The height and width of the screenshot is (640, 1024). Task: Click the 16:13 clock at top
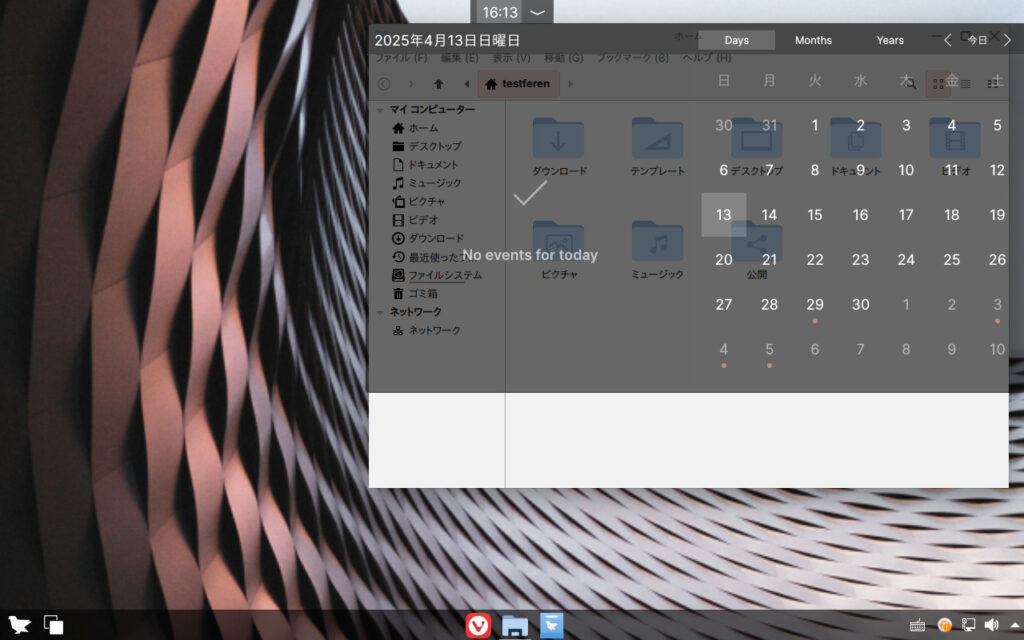click(x=500, y=12)
